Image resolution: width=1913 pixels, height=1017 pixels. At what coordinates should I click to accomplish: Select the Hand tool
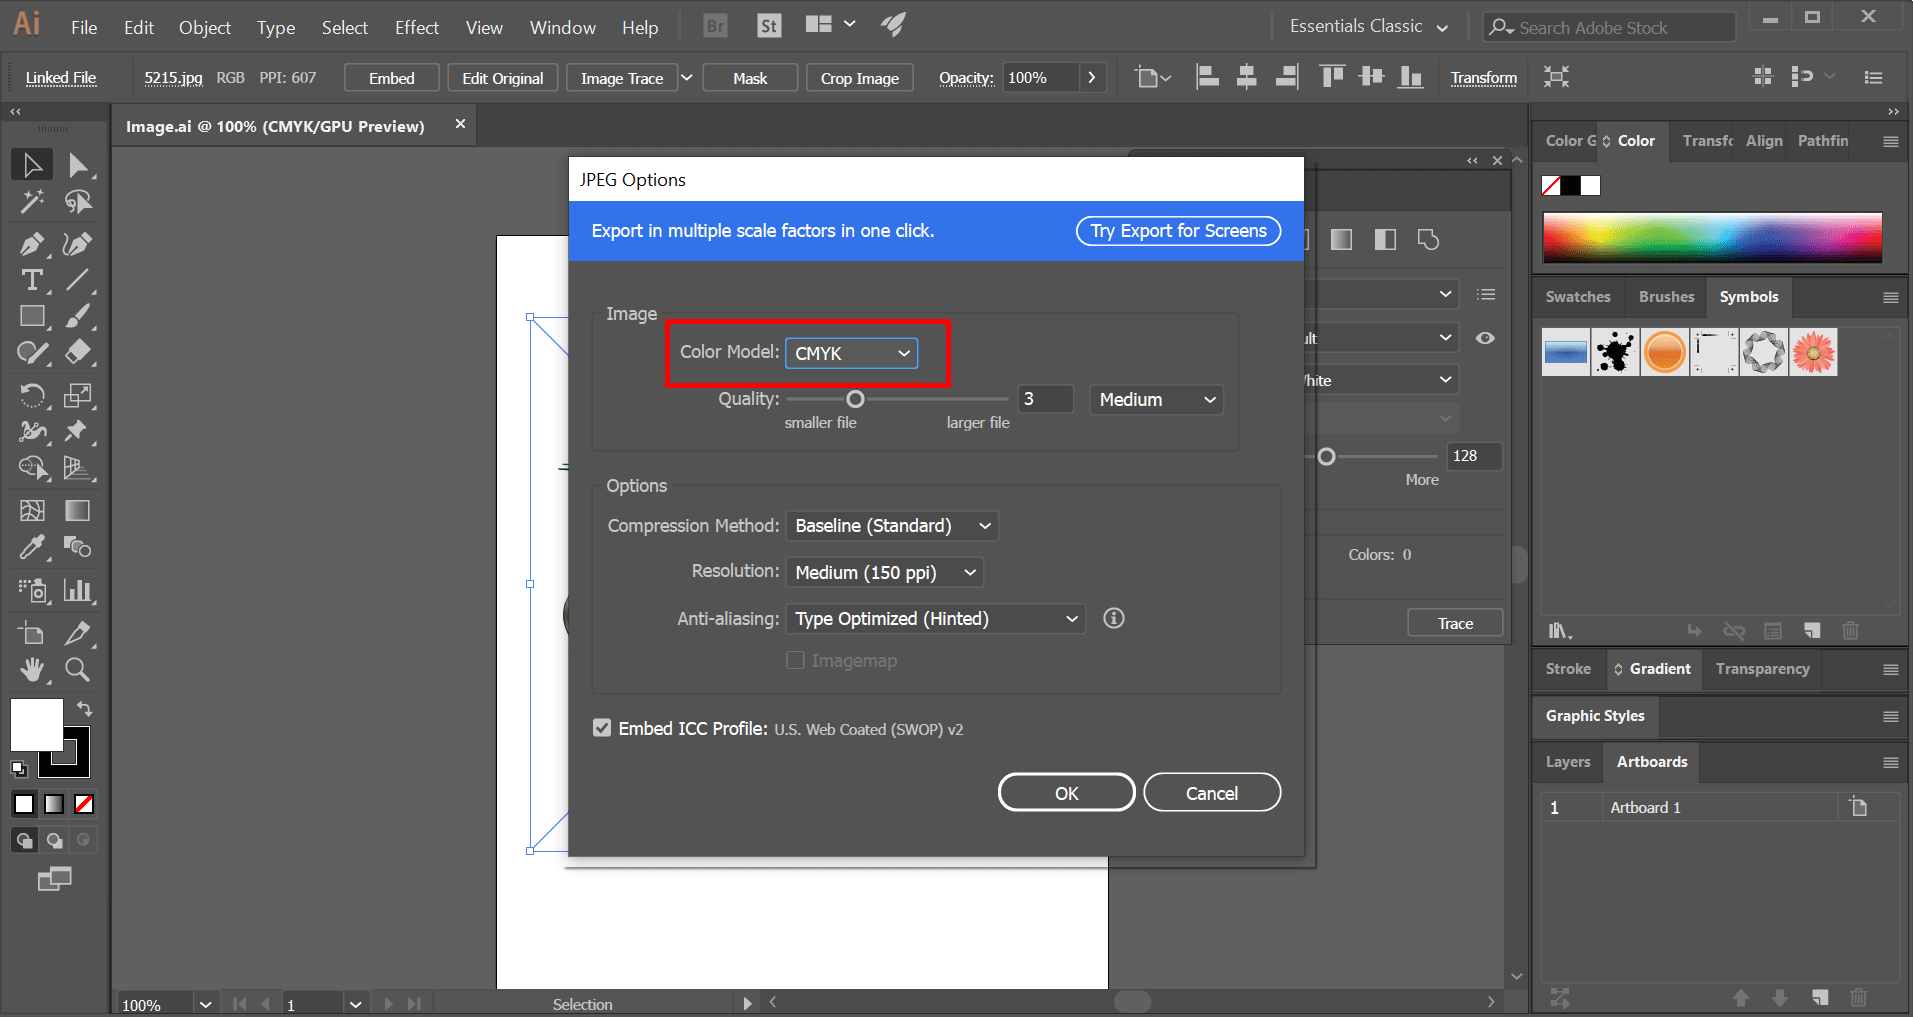tap(31, 670)
